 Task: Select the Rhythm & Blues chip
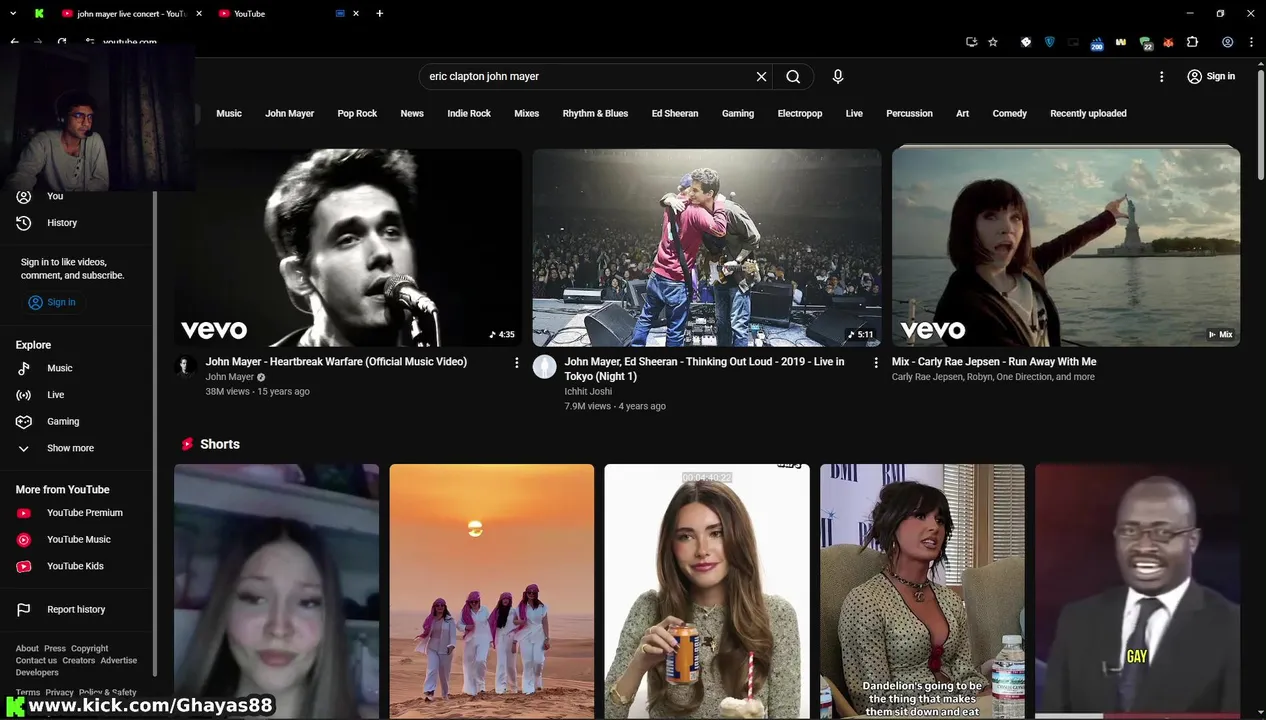[595, 114]
